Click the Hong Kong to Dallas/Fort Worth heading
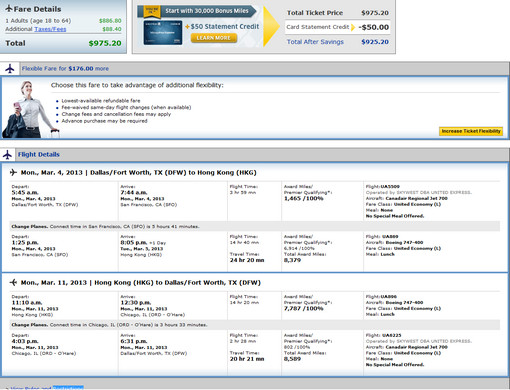Image resolution: width=510 pixels, height=390 pixels. point(141,283)
